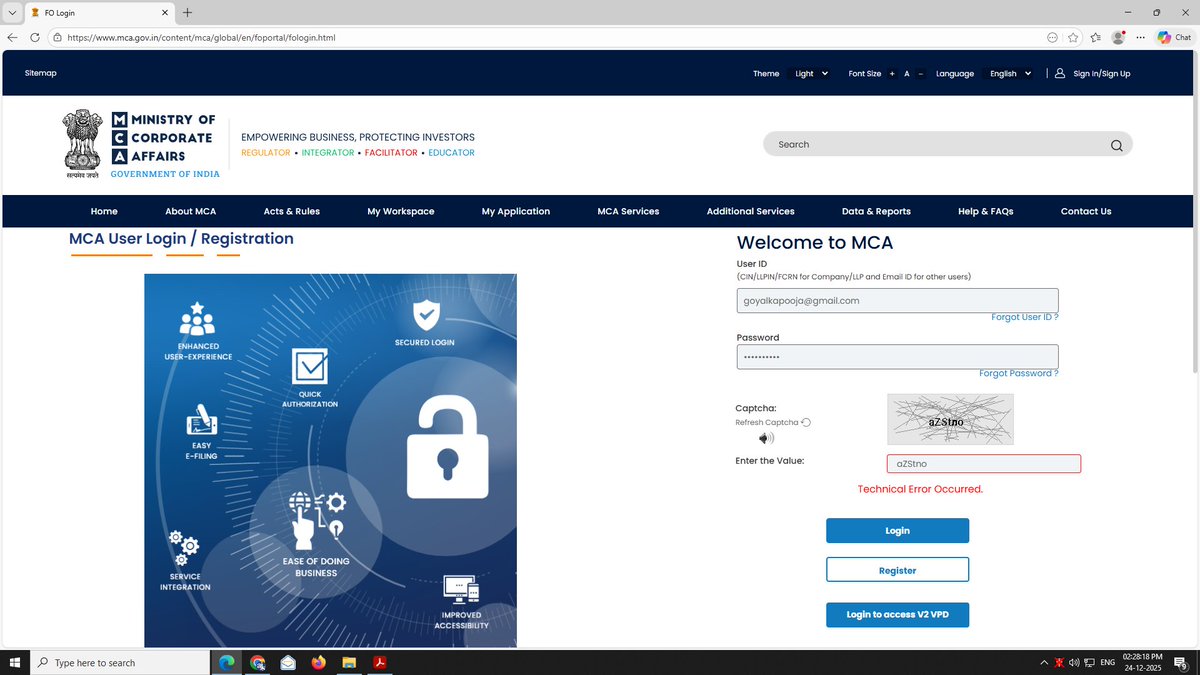The width and height of the screenshot is (1200, 675).
Task: Open the Language English dropdown
Action: tap(1010, 74)
